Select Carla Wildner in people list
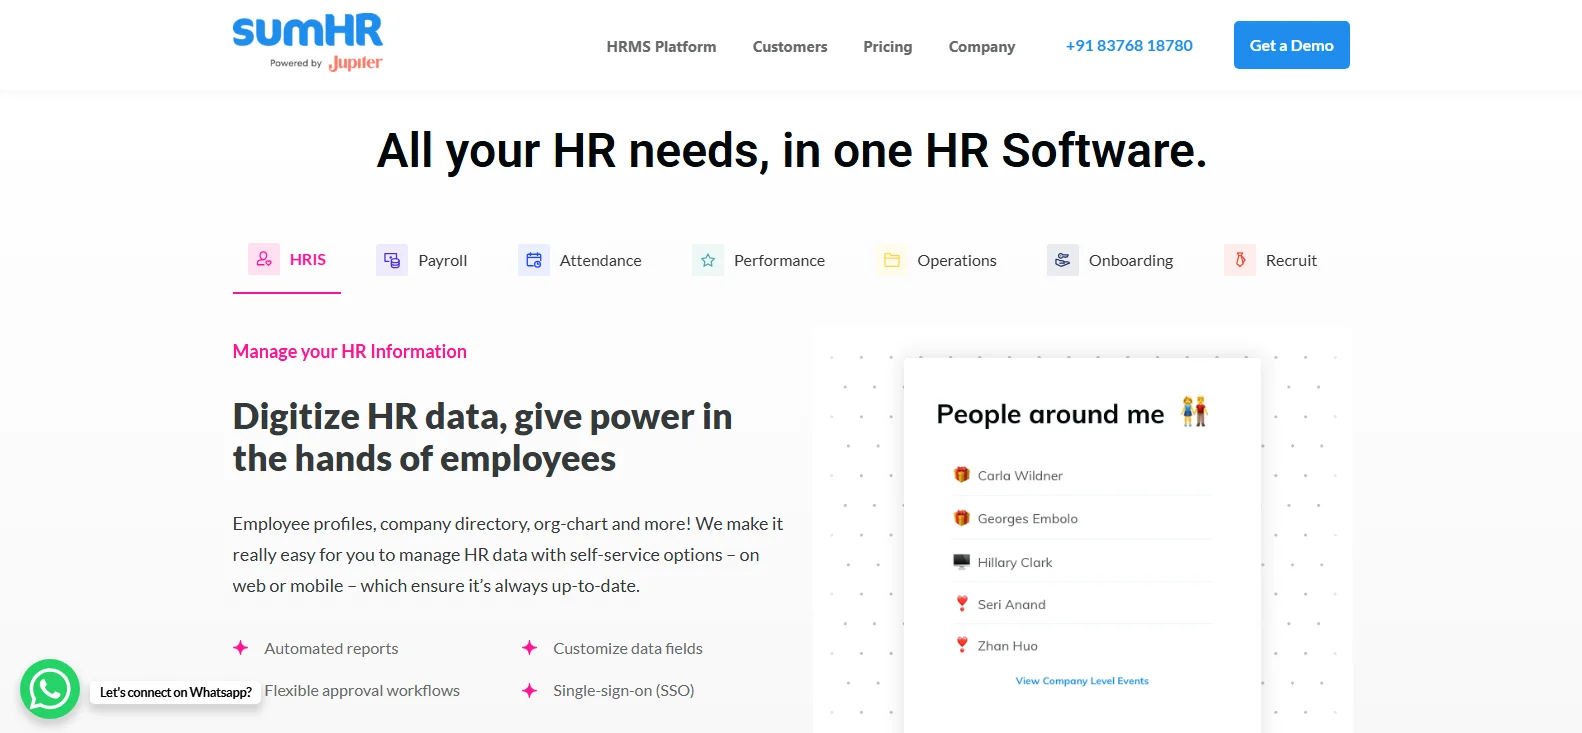The height and width of the screenshot is (733, 1582). click(x=1020, y=476)
